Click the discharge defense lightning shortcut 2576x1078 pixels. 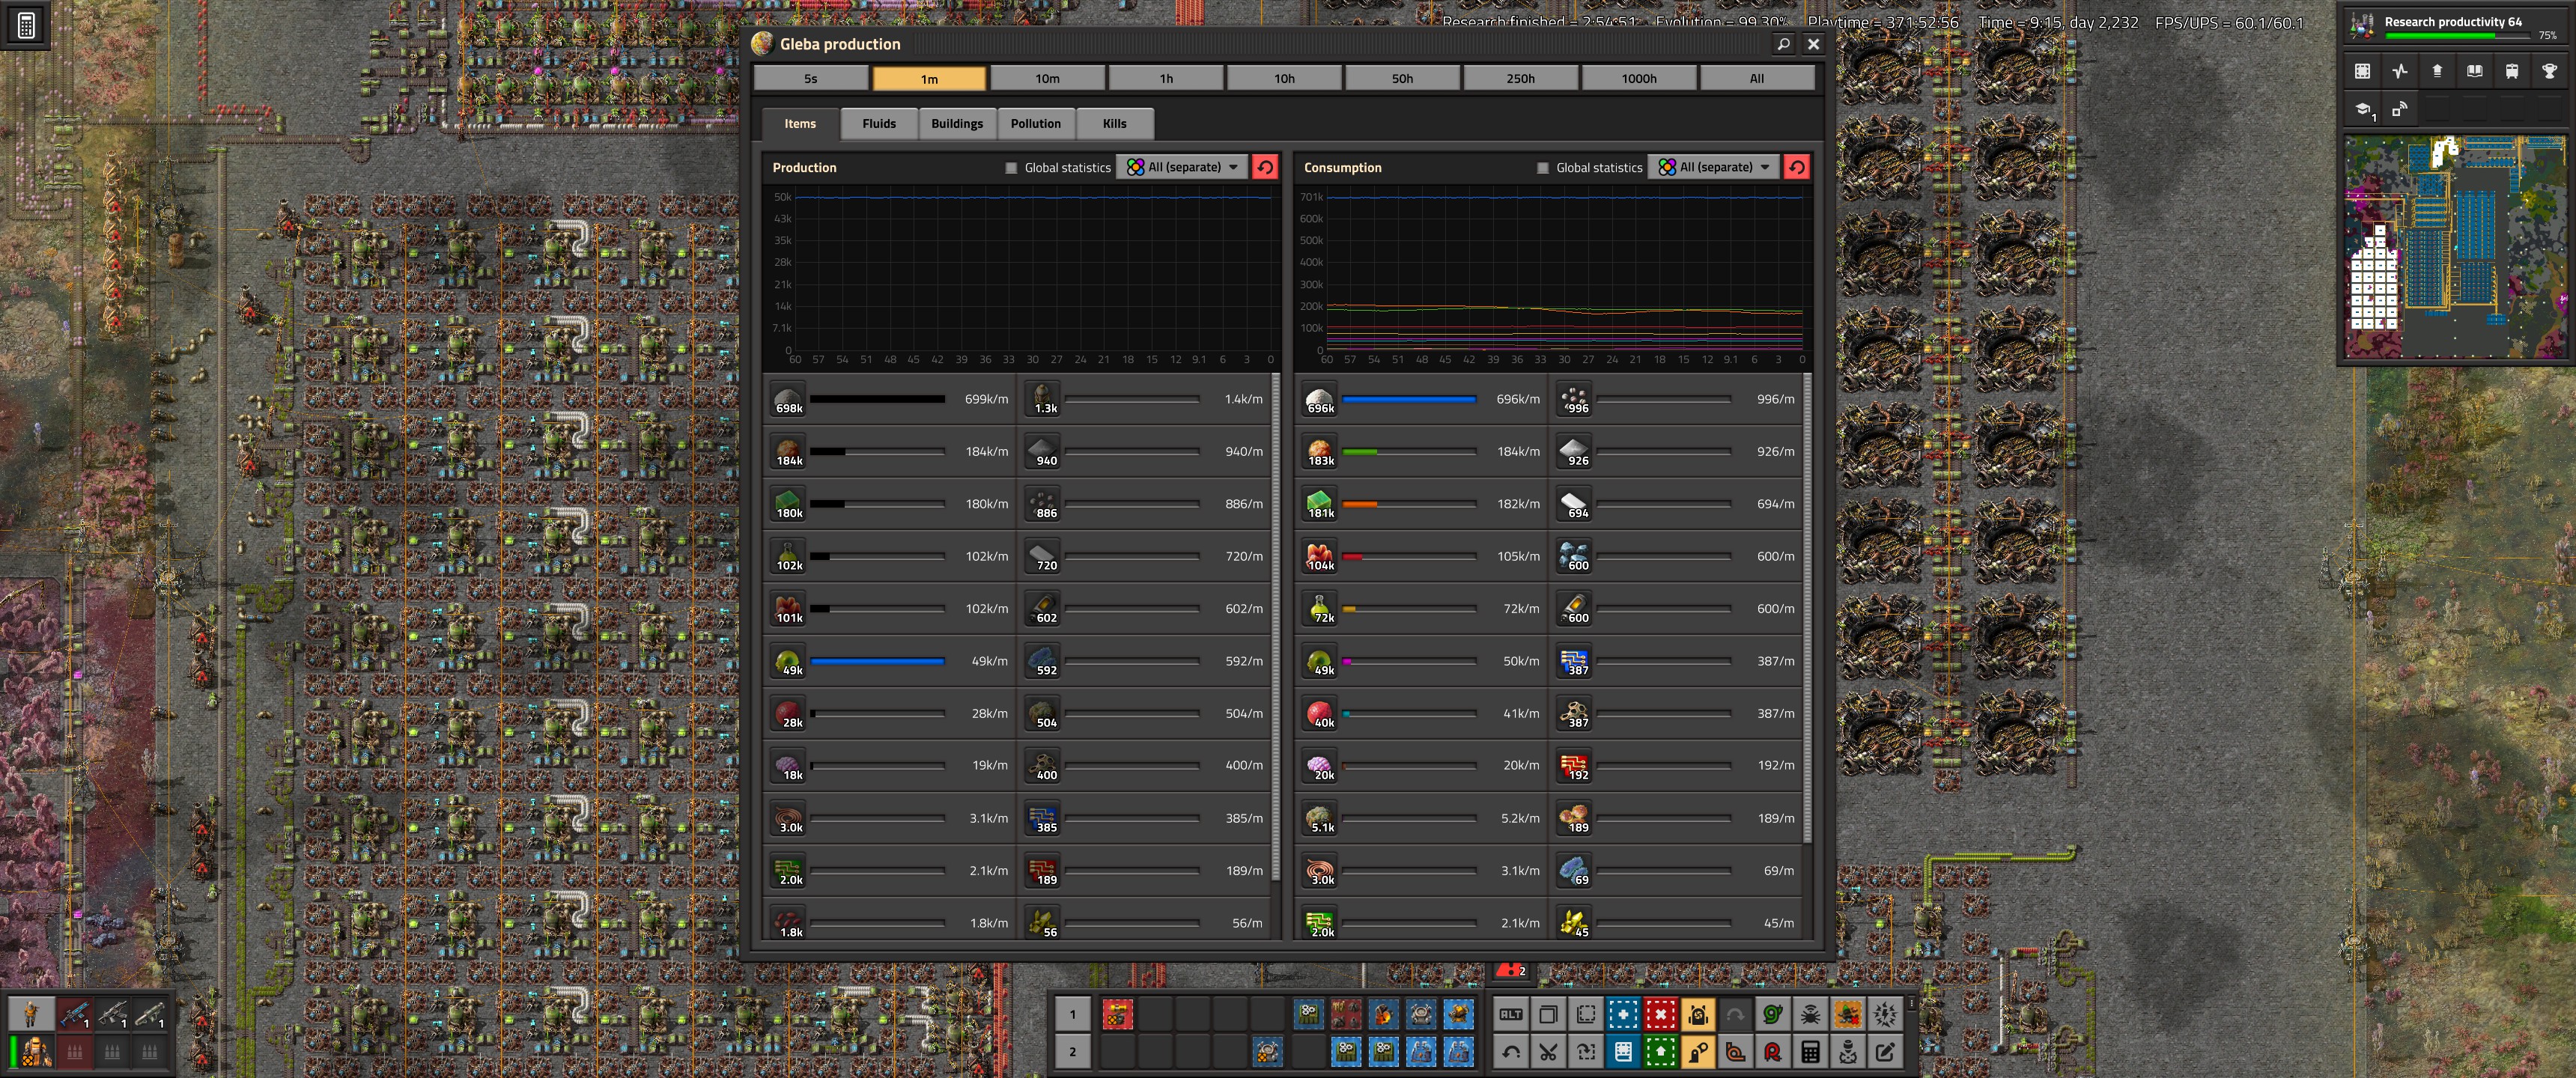tap(1885, 1014)
